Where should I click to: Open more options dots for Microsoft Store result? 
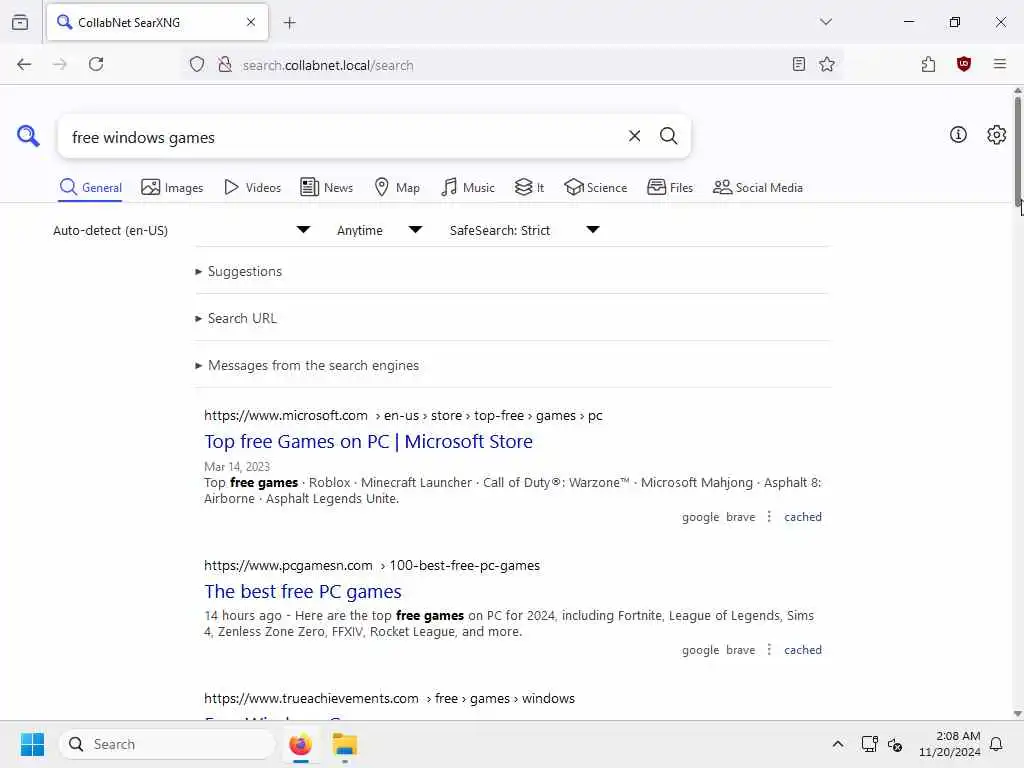pos(769,517)
